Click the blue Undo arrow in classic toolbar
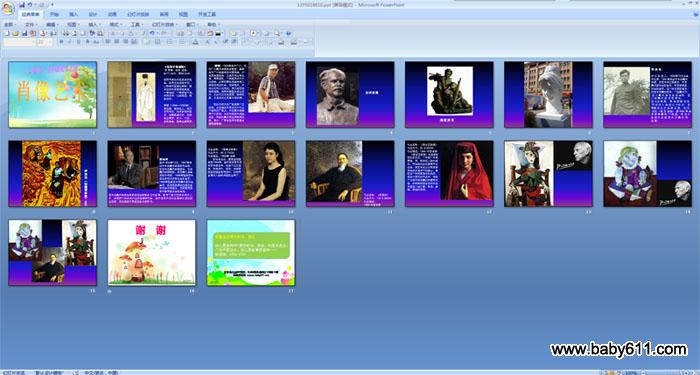The height and width of the screenshot is (375, 700). (152, 33)
